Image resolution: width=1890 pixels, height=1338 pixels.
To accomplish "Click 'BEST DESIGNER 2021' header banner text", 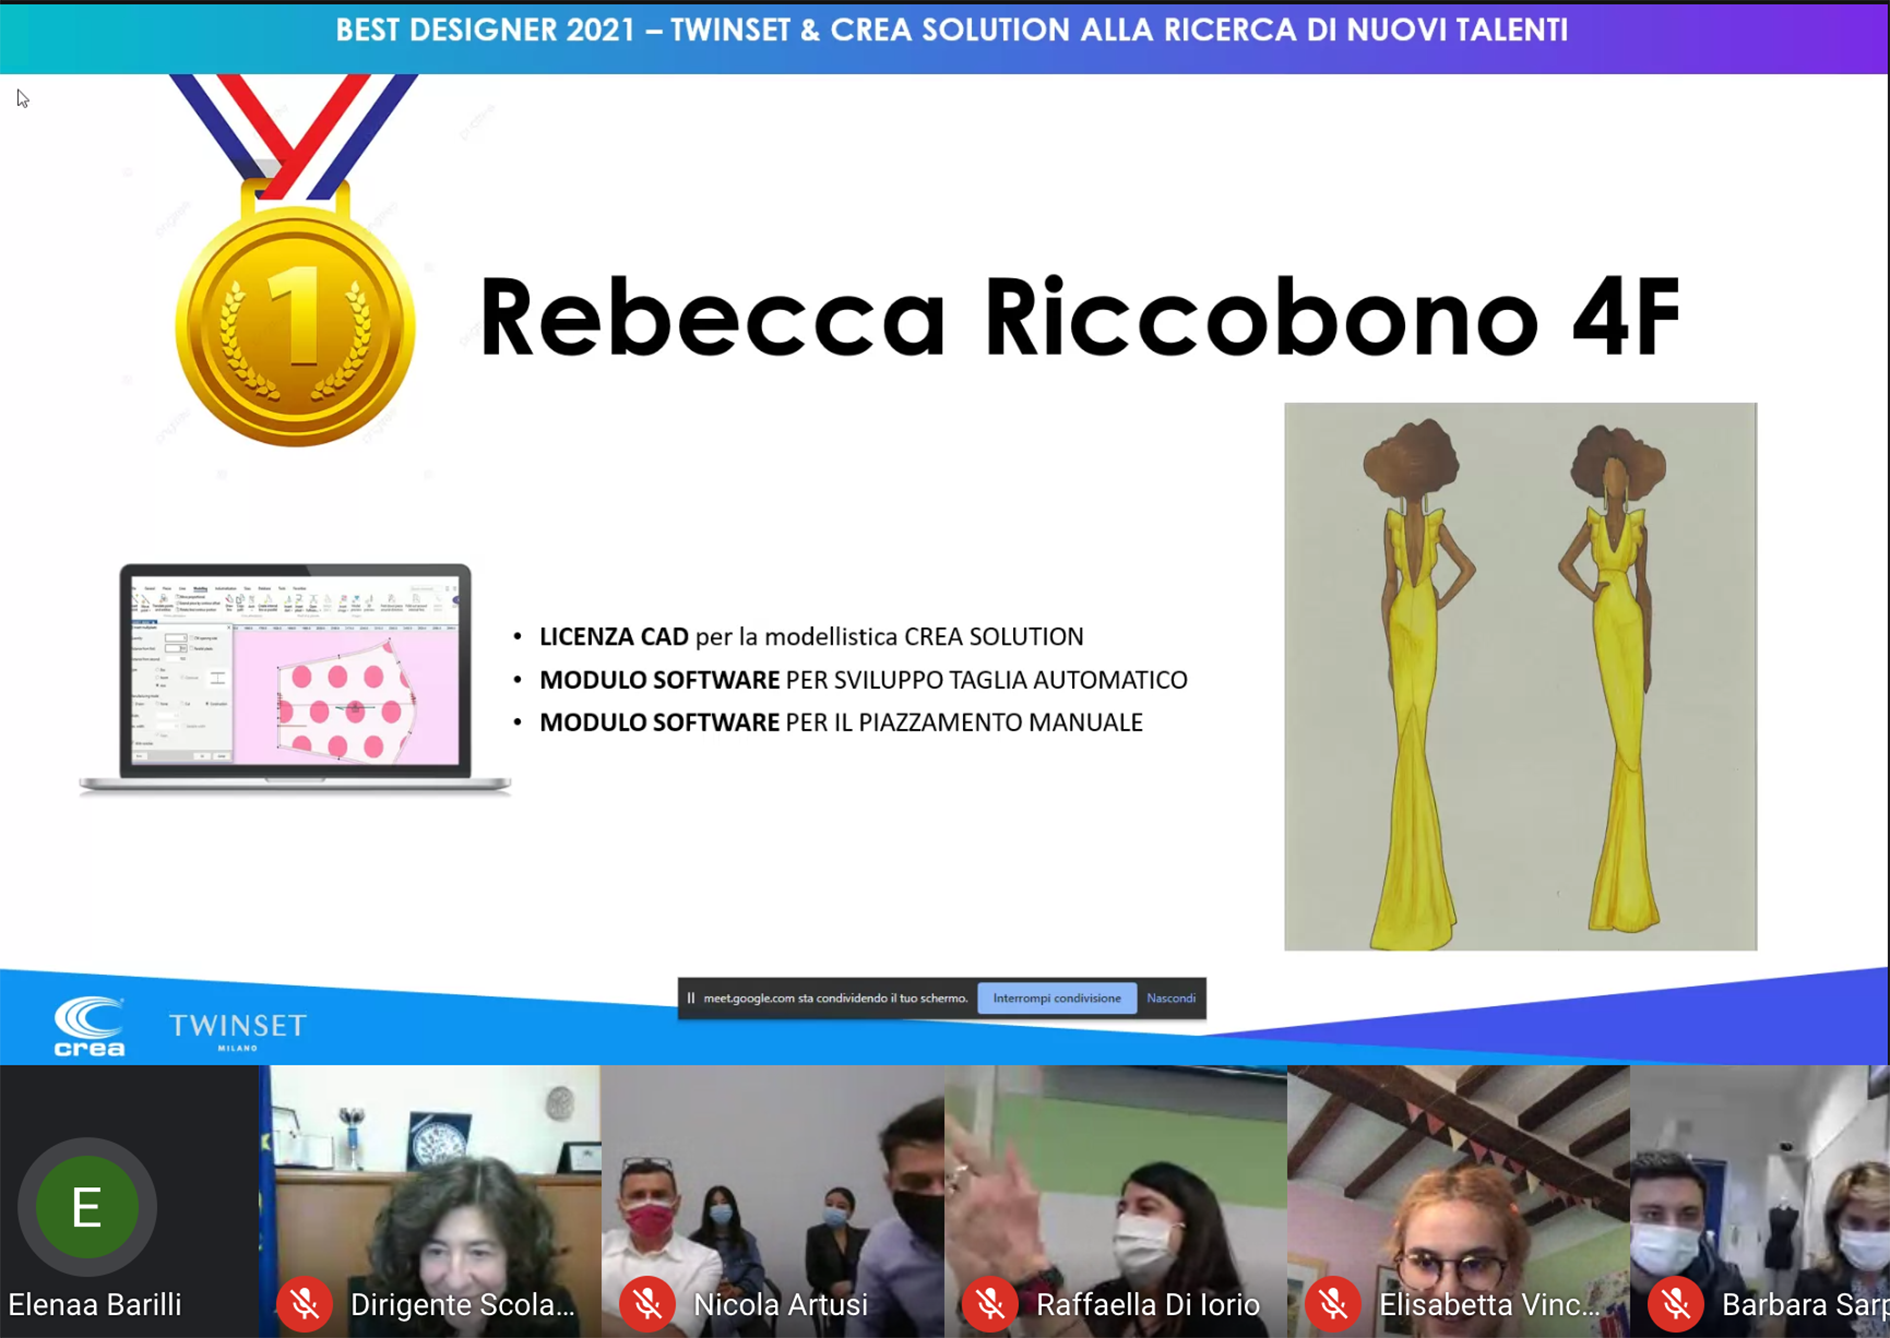I will coord(485,30).
